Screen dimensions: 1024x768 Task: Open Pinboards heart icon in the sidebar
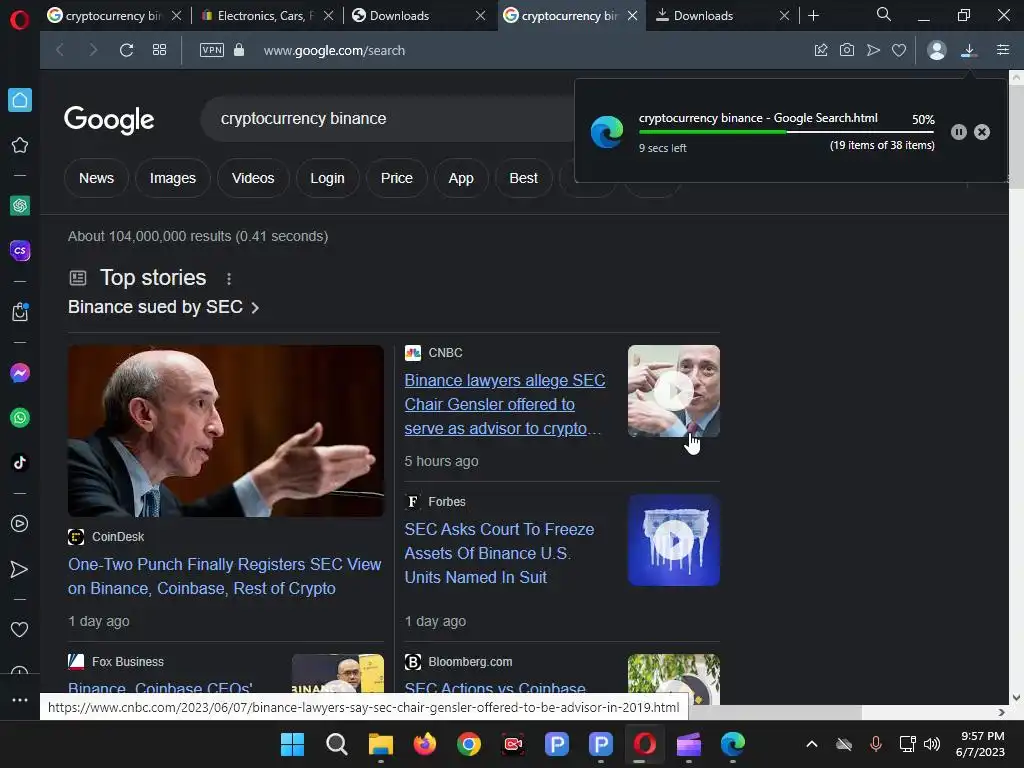[20, 630]
